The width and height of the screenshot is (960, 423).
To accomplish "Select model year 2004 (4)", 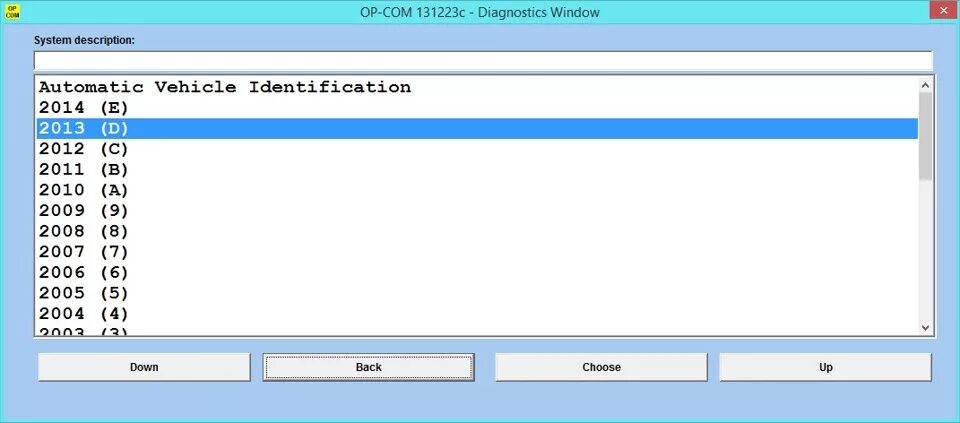I will (477, 313).
